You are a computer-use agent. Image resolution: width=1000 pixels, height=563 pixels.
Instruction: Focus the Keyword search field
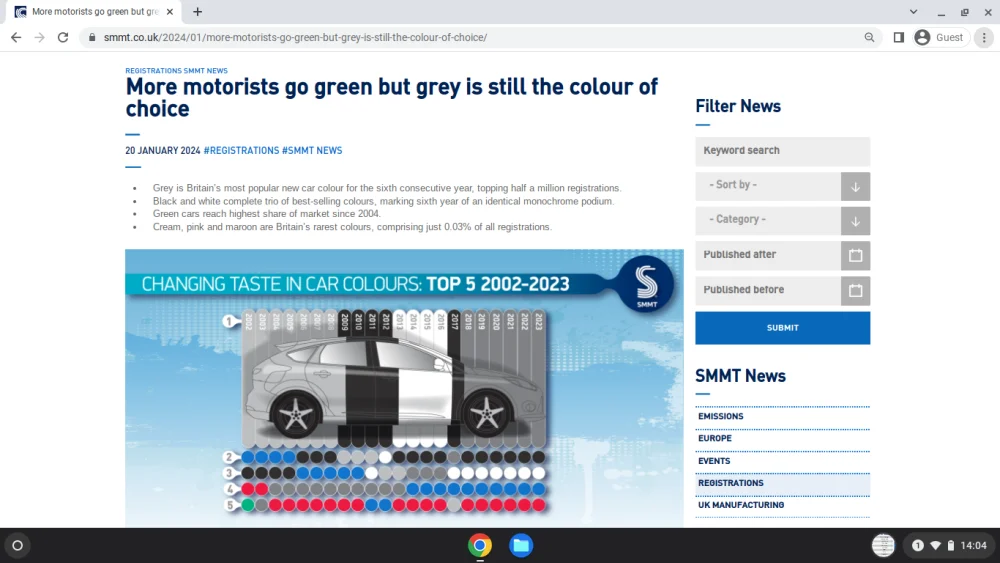coord(783,151)
